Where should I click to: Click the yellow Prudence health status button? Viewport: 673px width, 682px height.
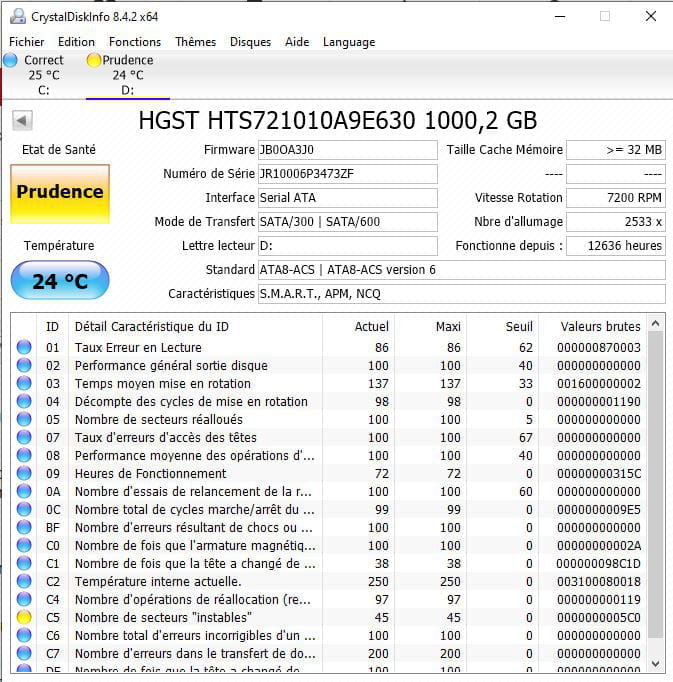[60, 194]
